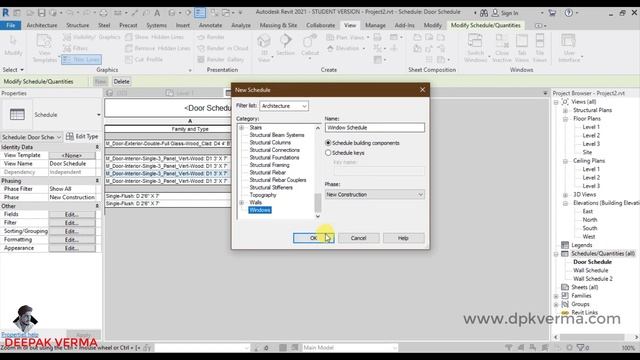
Task: Collapse the Ceiling Plans node
Action: click(565, 161)
